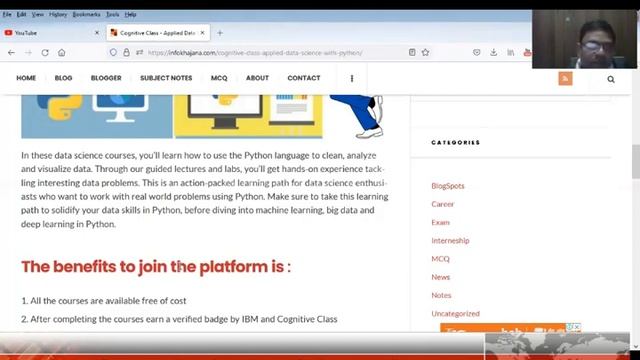Viewport: 640px width, 360px height.
Task: Open the MCQ navigation link
Action: point(219,78)
